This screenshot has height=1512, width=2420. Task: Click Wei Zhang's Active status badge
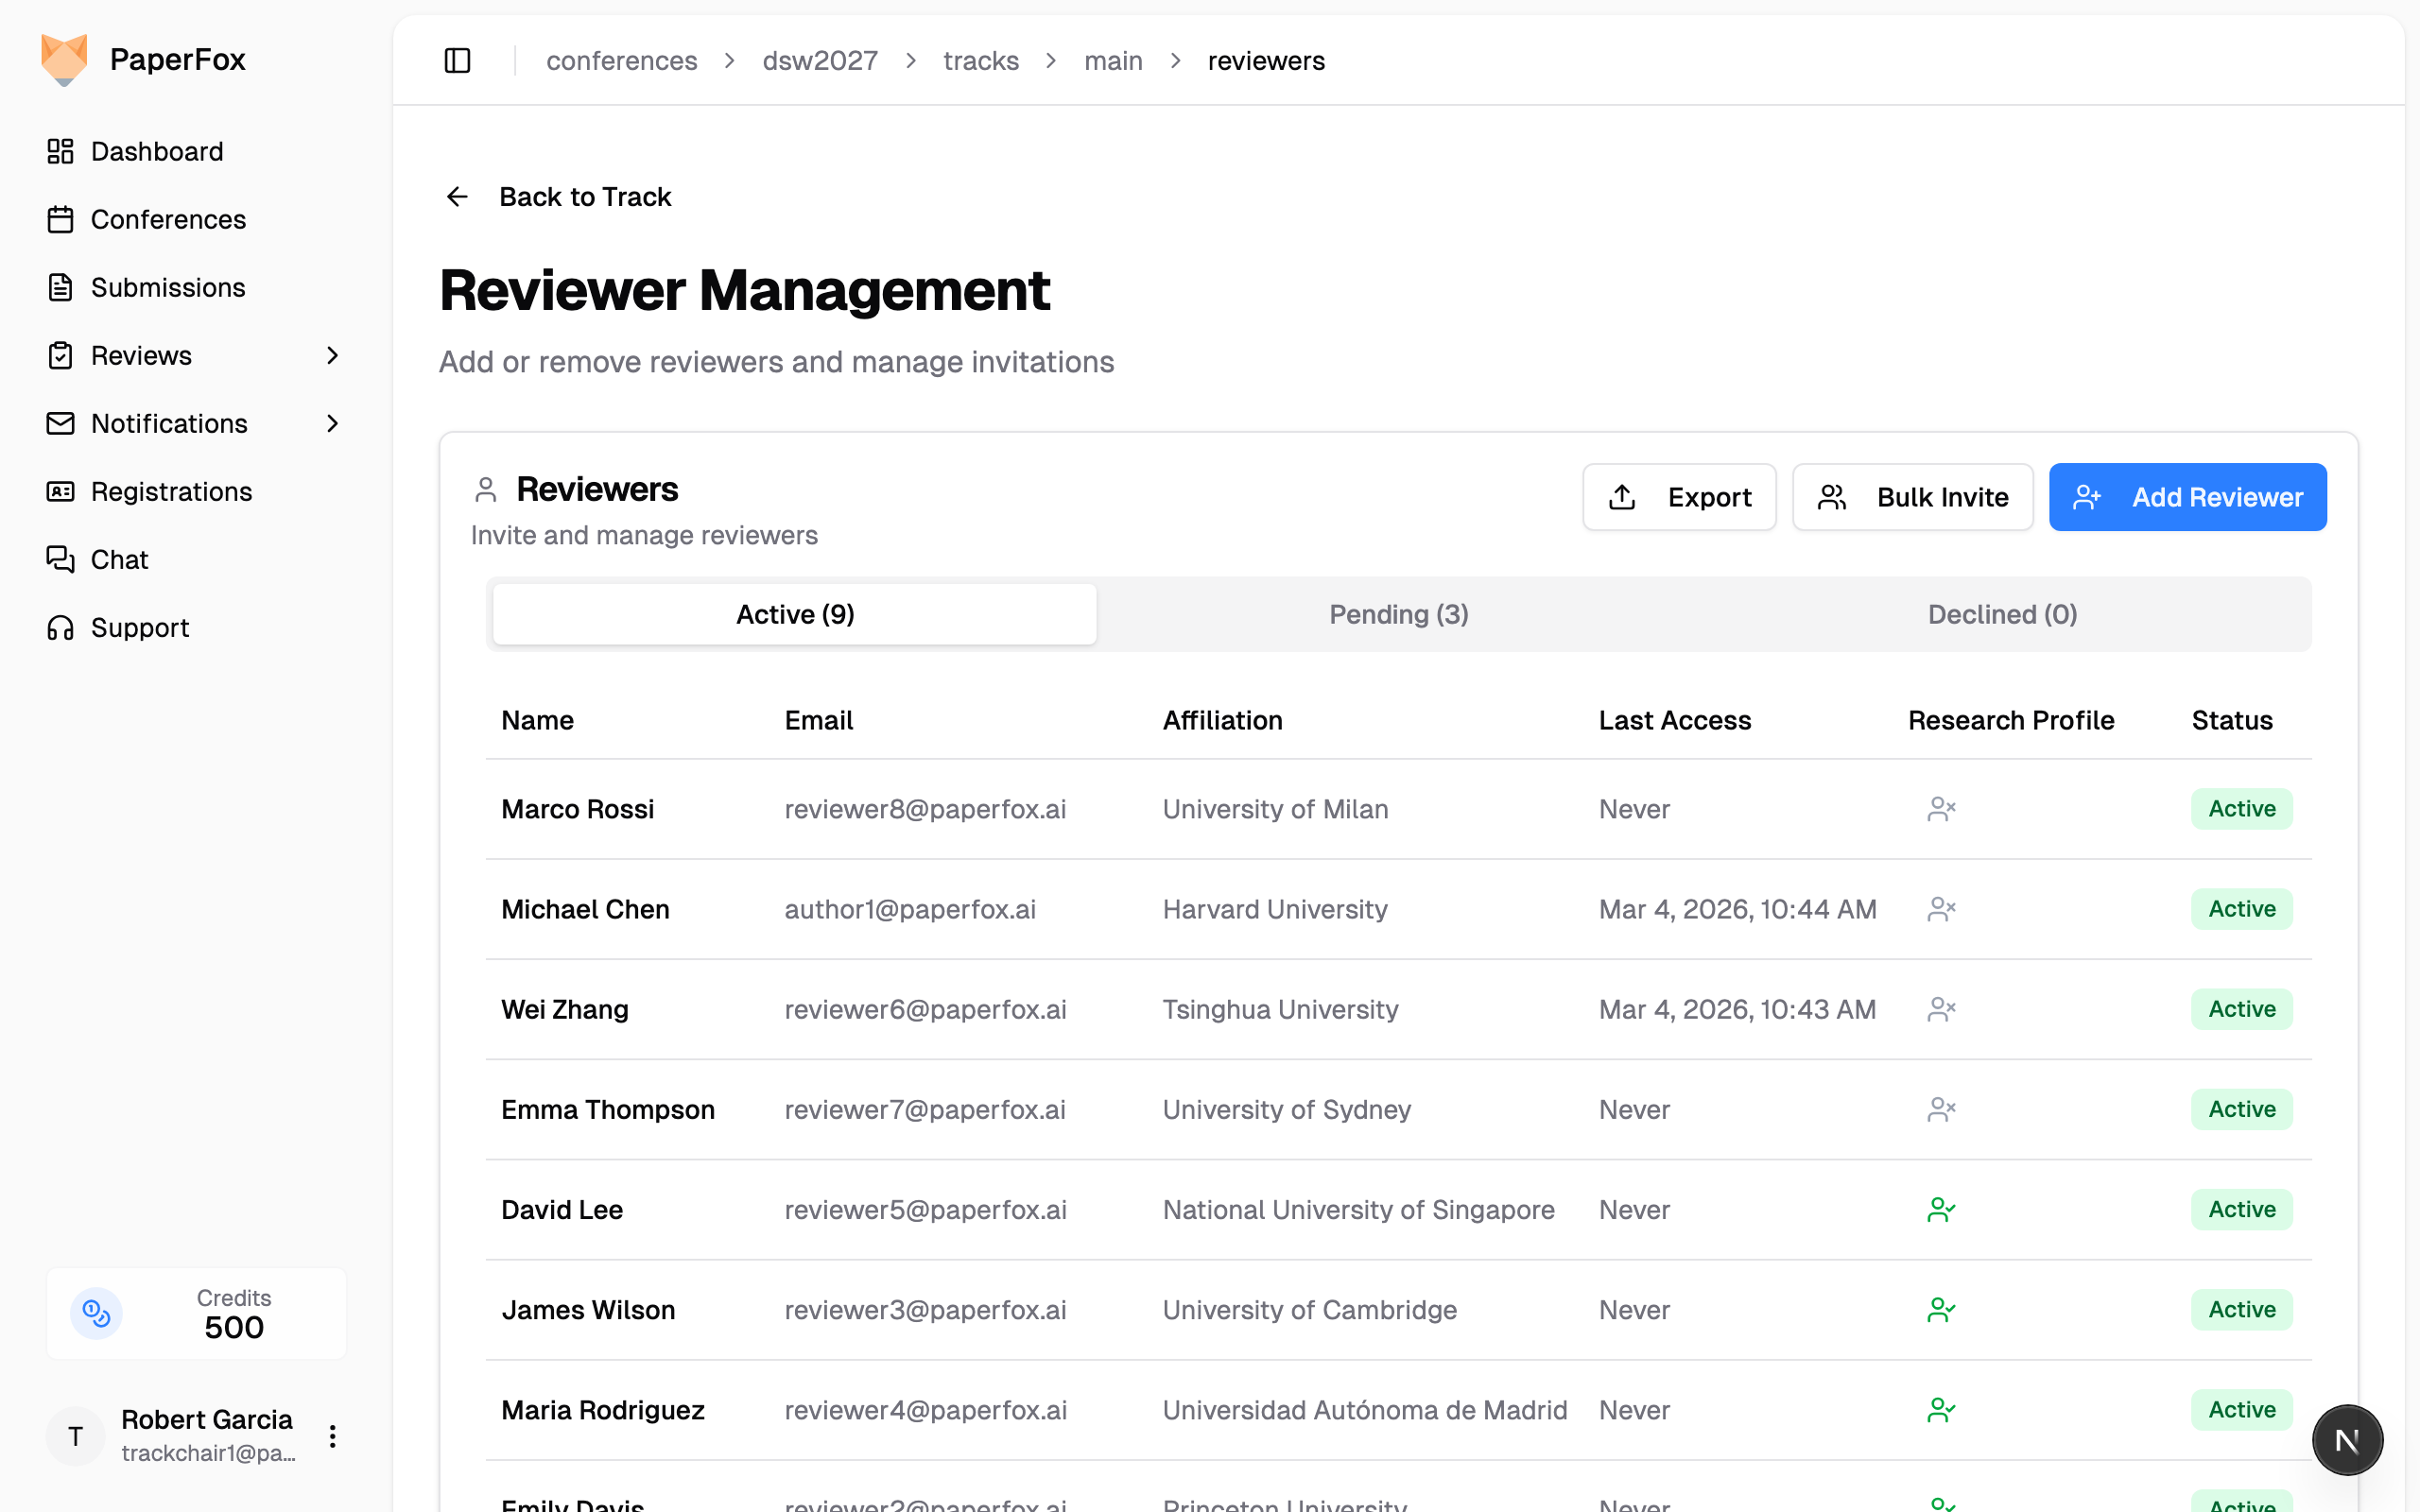coord(2241,1009)
